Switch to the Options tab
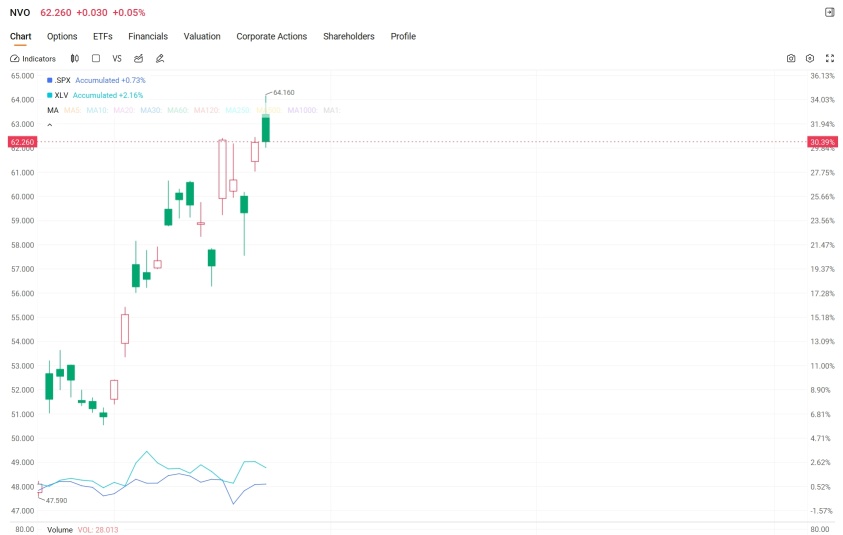This screenshot has width=843, height=535. pos(62,36)
